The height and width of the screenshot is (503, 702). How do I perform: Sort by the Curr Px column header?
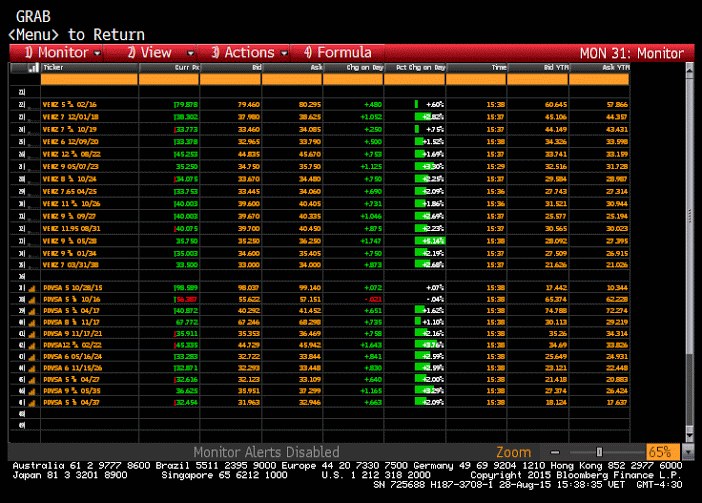(x=169, y=68)
